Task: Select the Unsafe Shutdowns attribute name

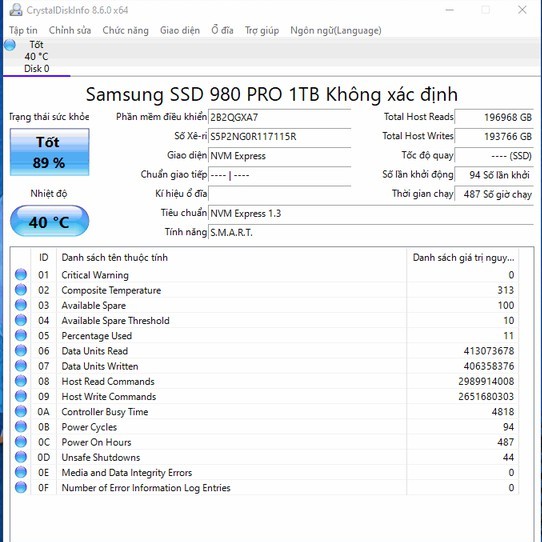Action: tap(101, 457)
